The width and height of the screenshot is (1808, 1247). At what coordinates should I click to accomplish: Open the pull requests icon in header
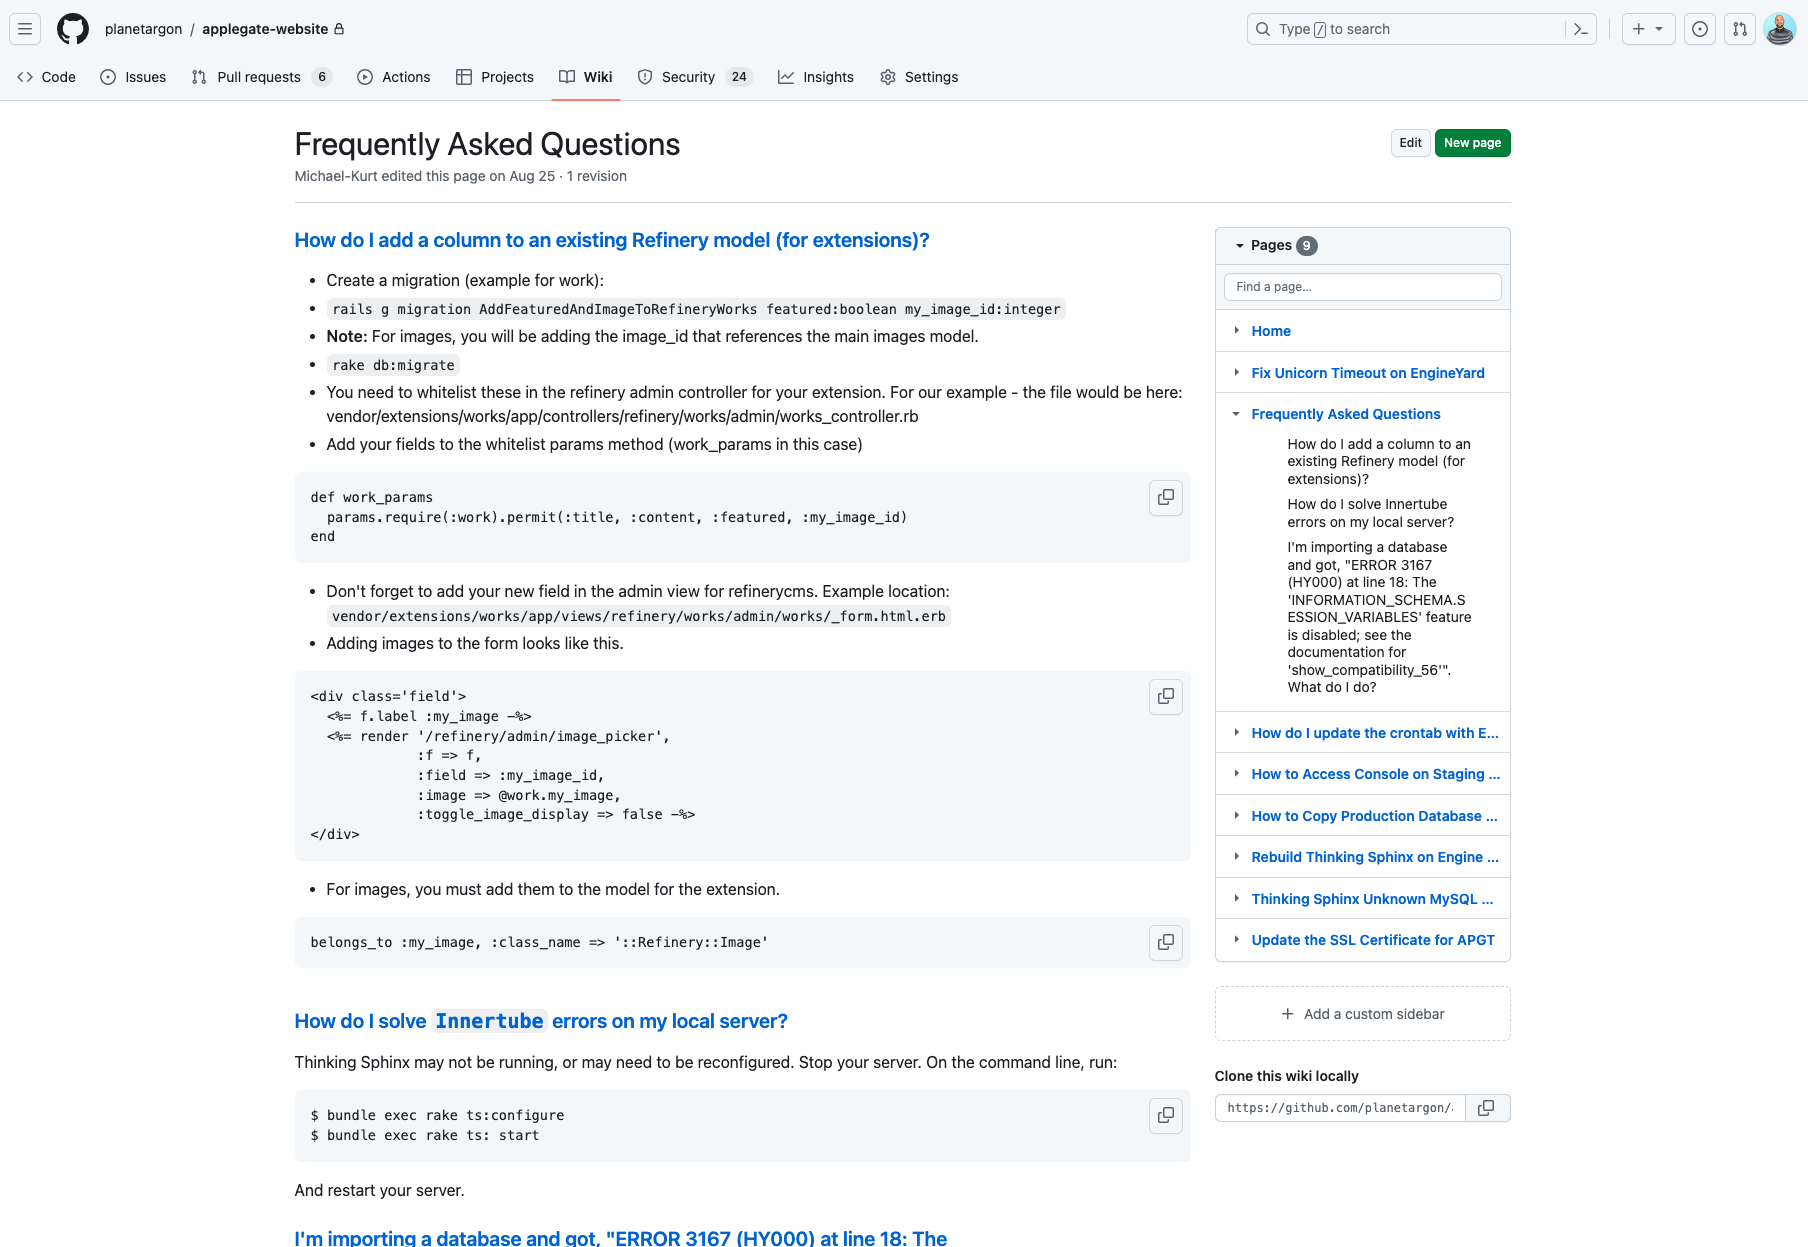click(1740, 29)
